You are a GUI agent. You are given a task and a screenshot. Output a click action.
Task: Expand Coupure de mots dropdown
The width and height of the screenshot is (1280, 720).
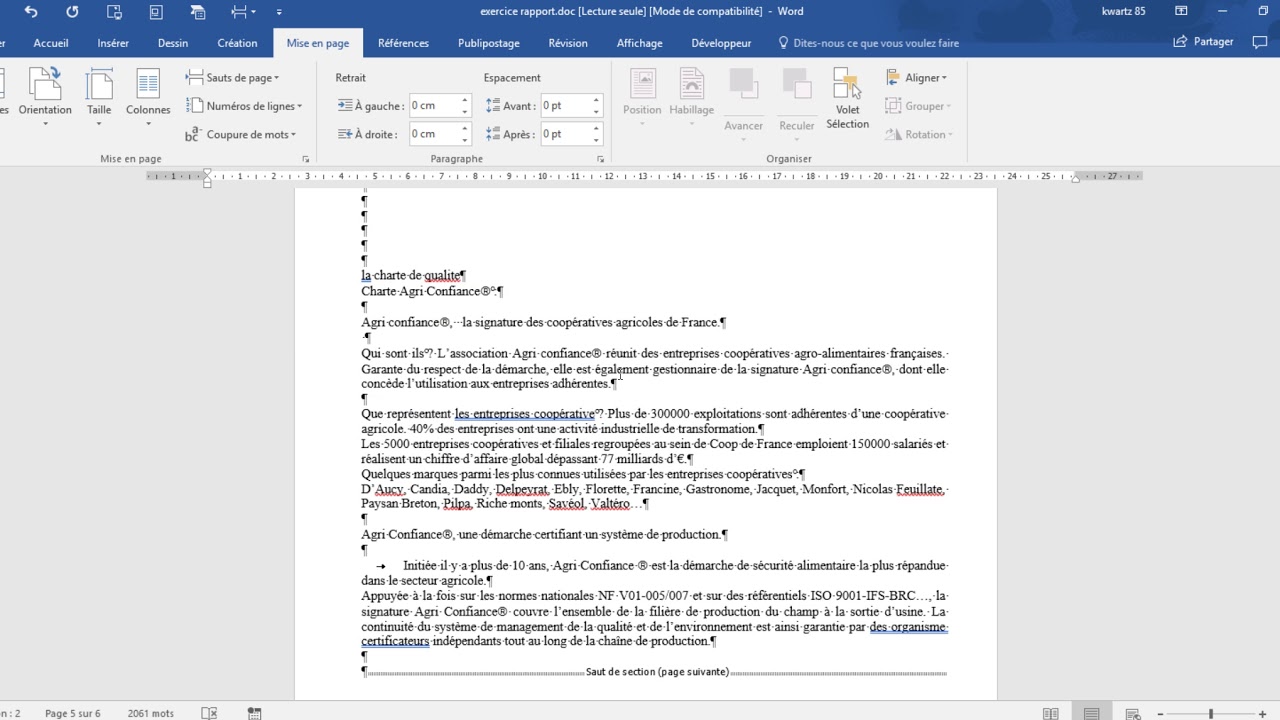pos(239,134)
